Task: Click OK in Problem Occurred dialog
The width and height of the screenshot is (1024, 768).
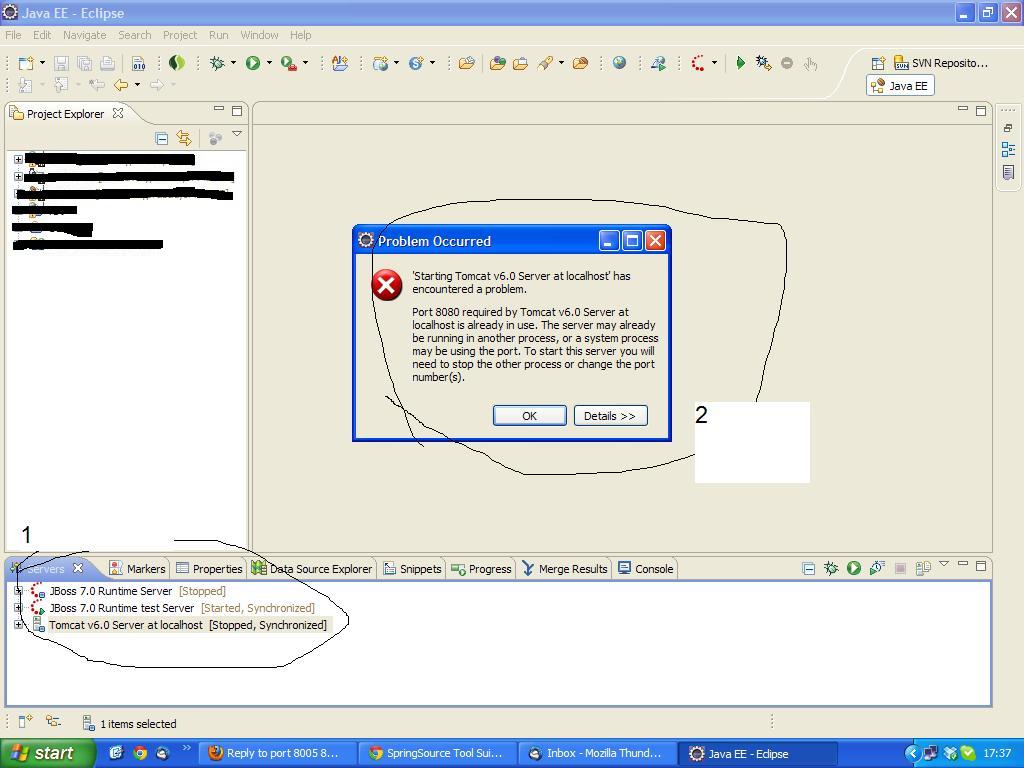Action: 530,416
